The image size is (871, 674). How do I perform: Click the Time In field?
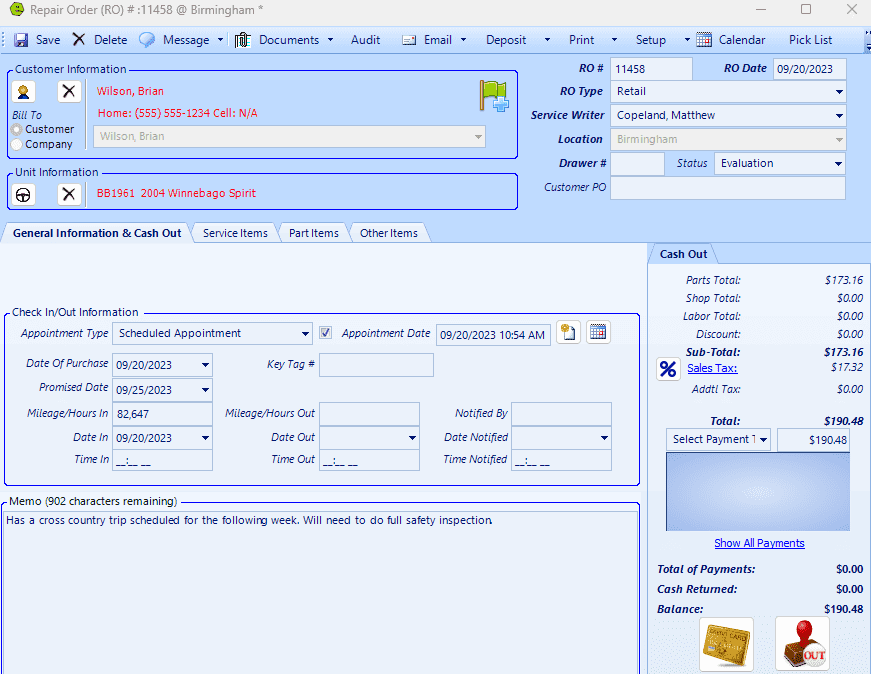pos(162,460)
